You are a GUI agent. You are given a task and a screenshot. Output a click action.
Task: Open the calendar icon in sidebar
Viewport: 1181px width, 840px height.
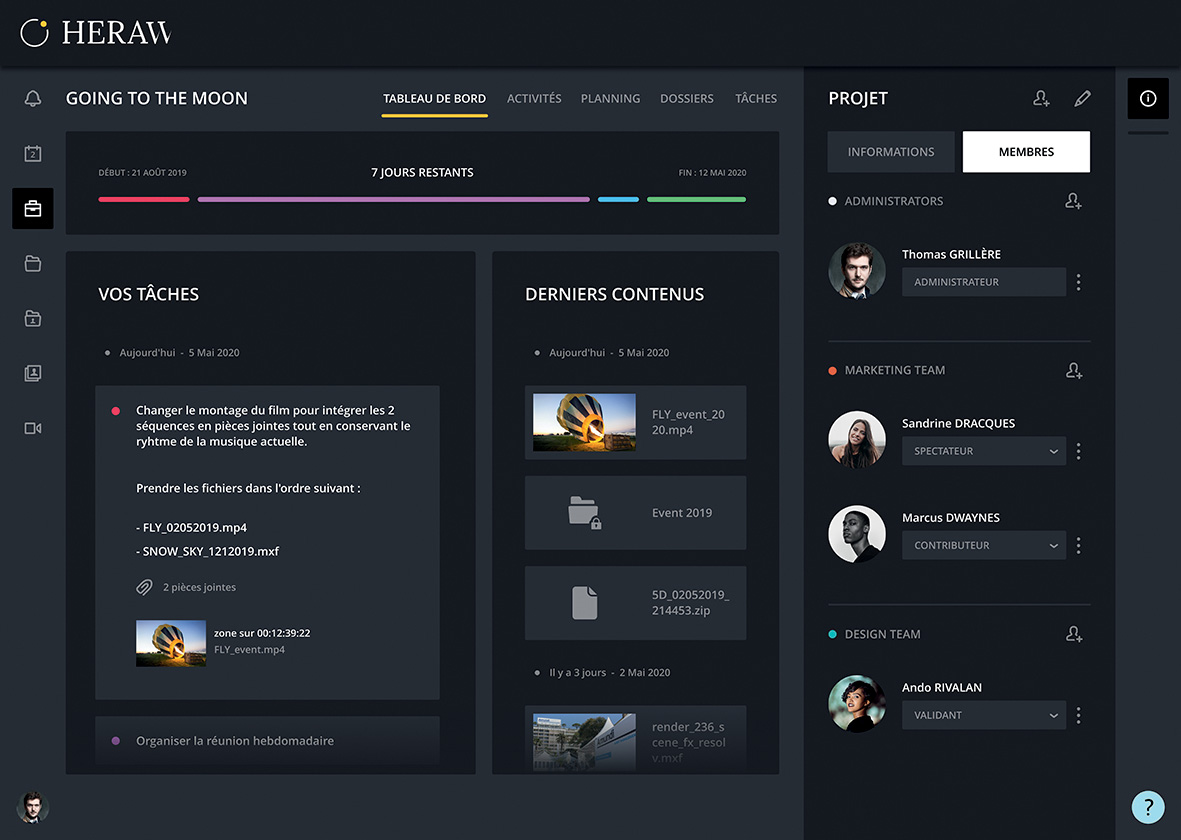33,153
